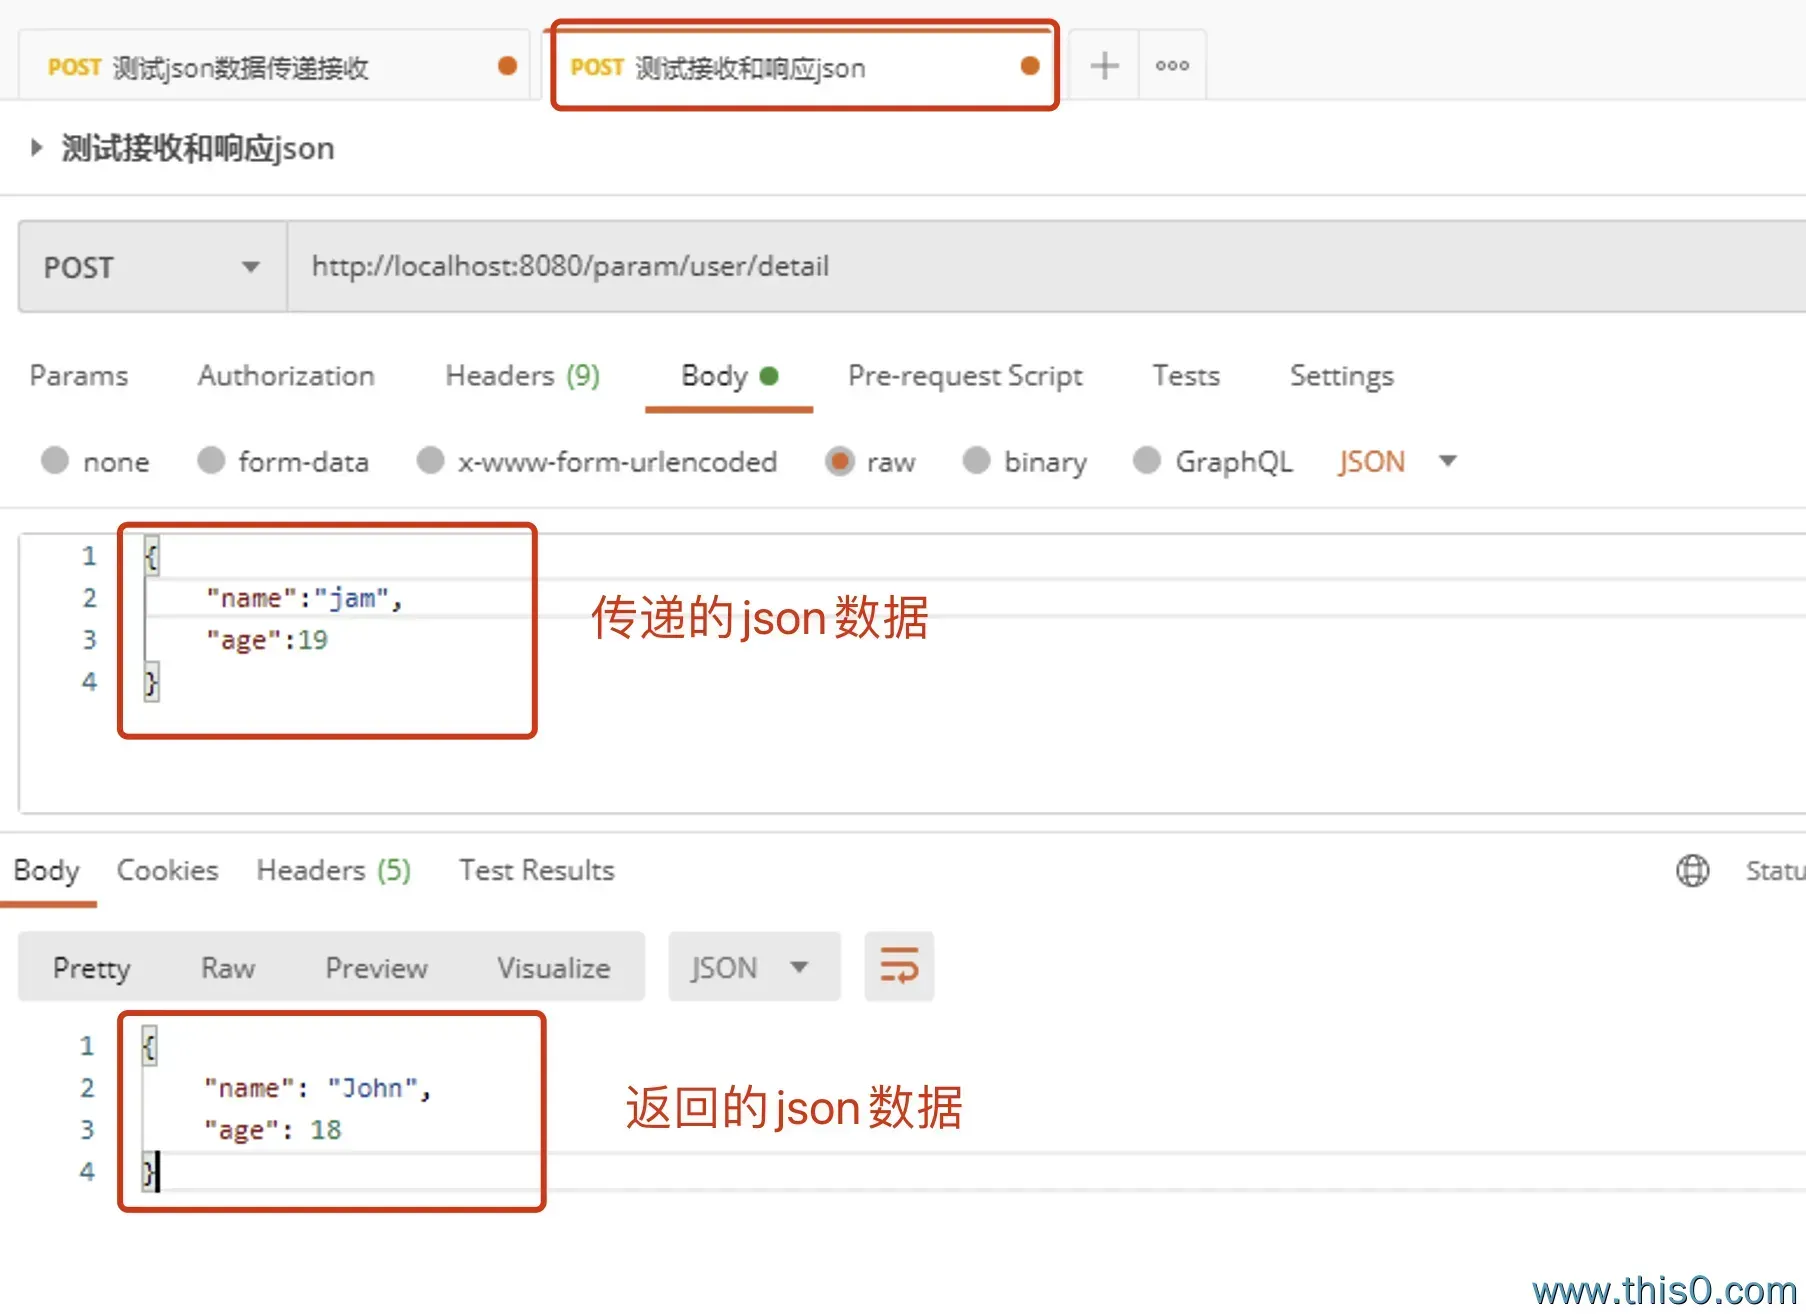Switch to the Headers (9) request tab
Viewport: 1806px width, 1314px height.
click(522, 376)
